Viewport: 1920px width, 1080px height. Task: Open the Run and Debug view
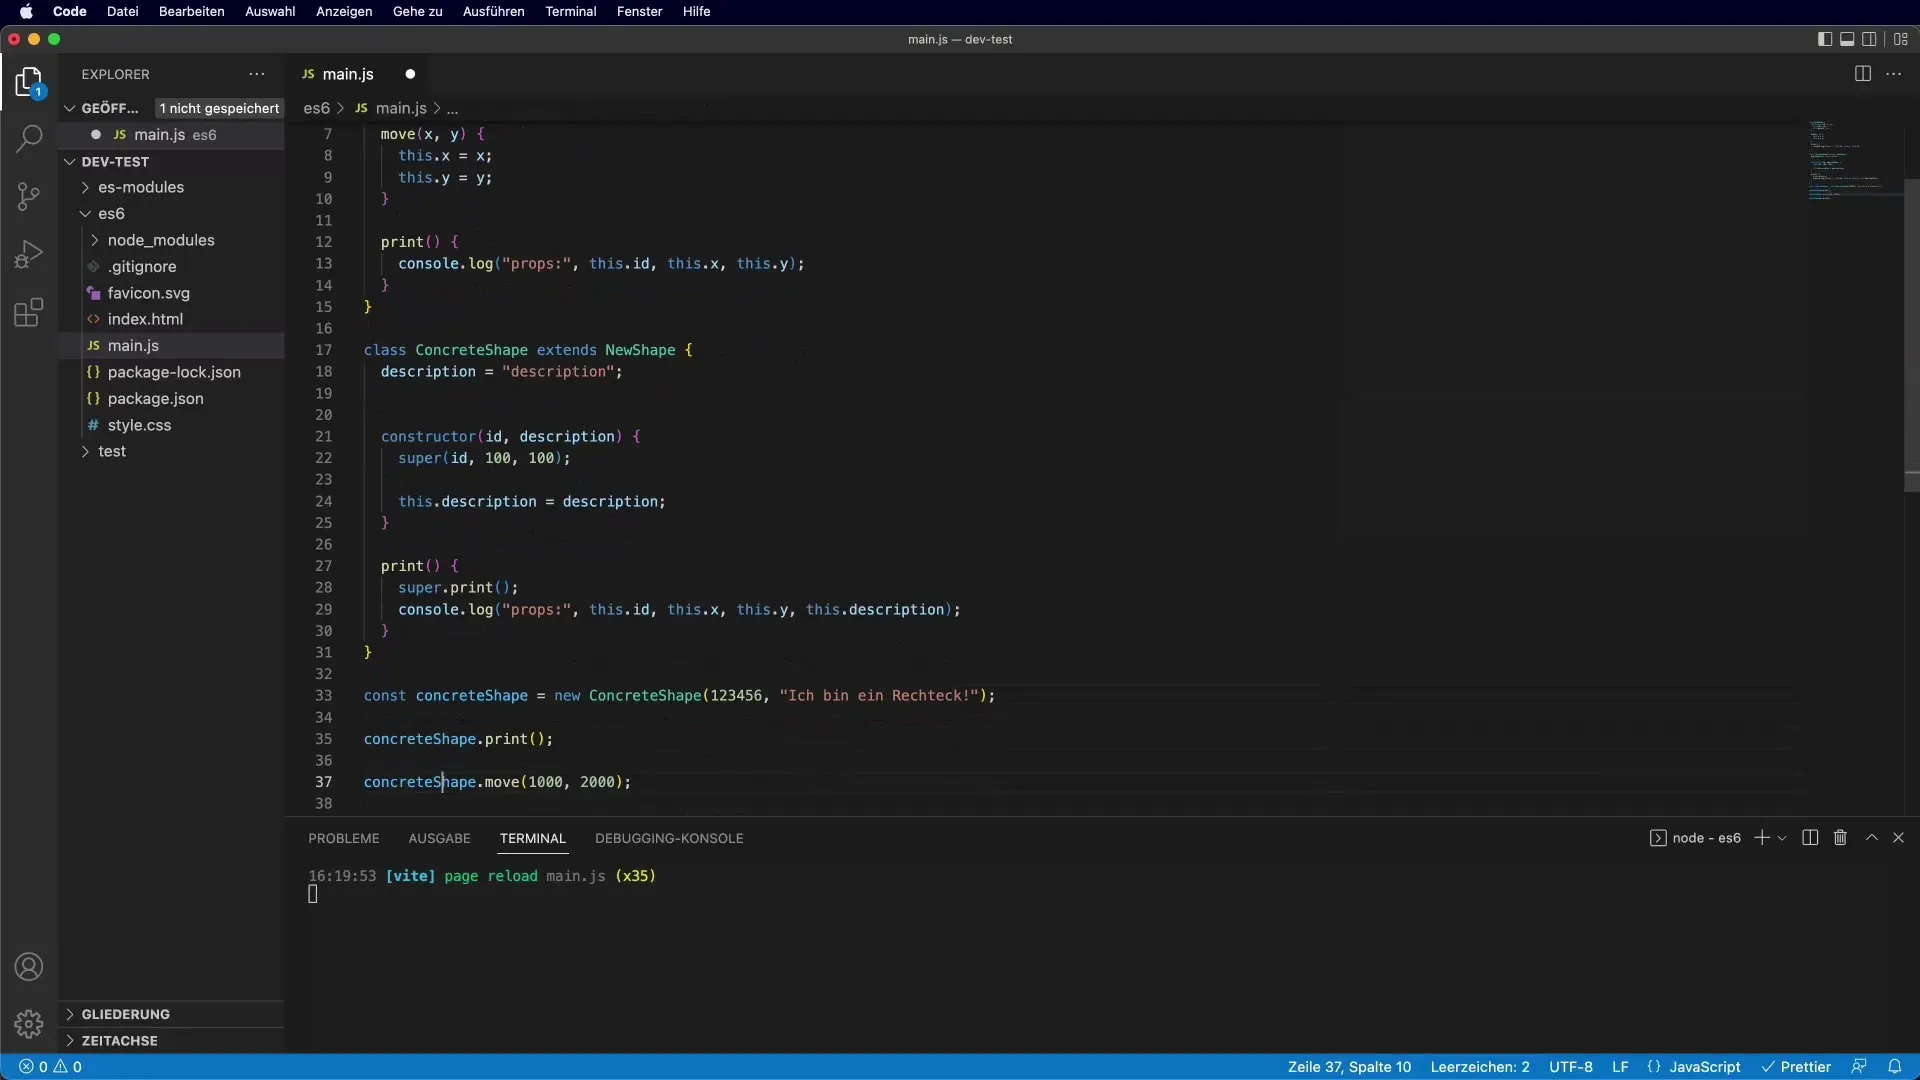coord(29,254)
